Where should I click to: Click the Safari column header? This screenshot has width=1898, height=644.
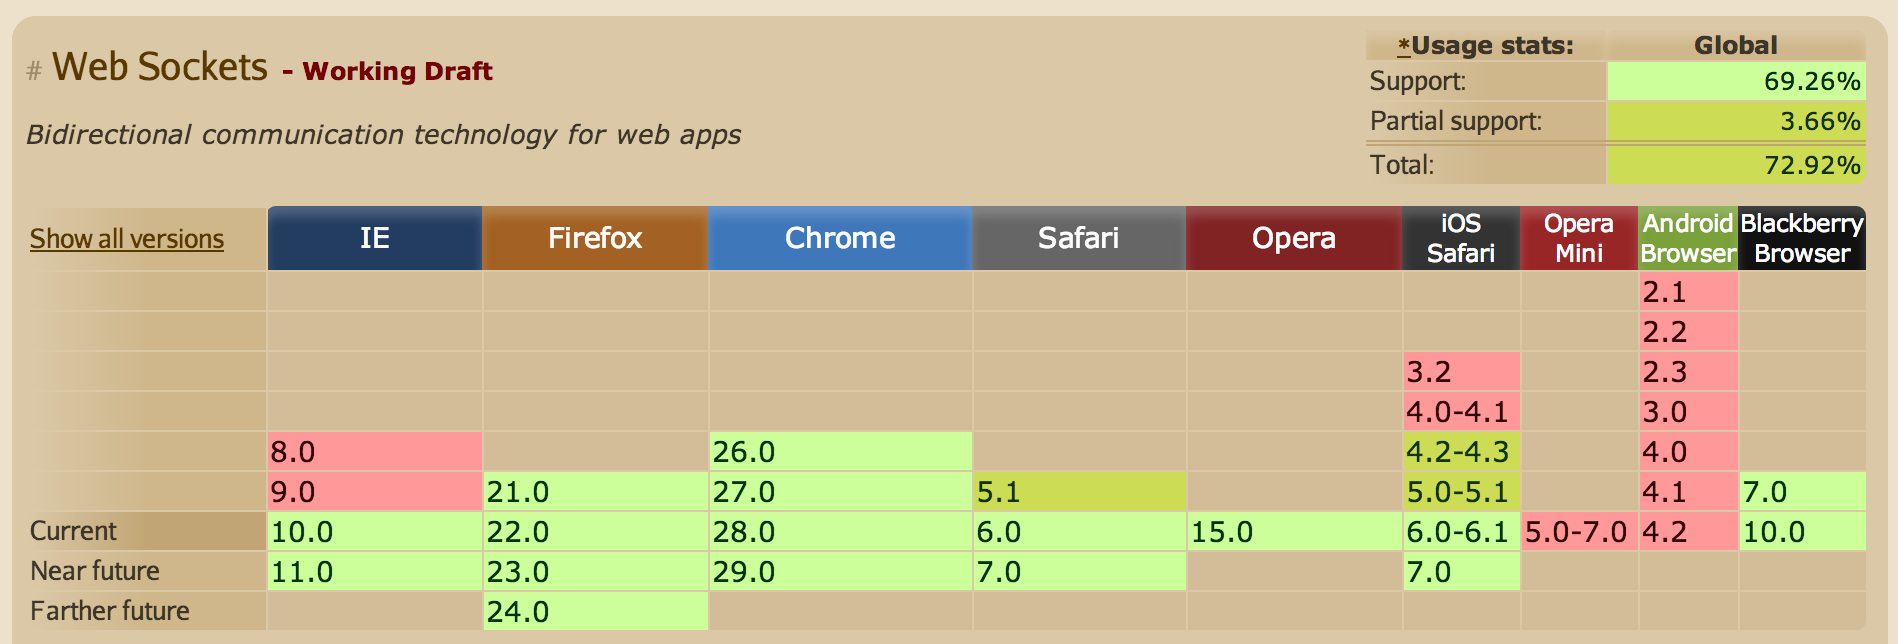click(1078, 238)
